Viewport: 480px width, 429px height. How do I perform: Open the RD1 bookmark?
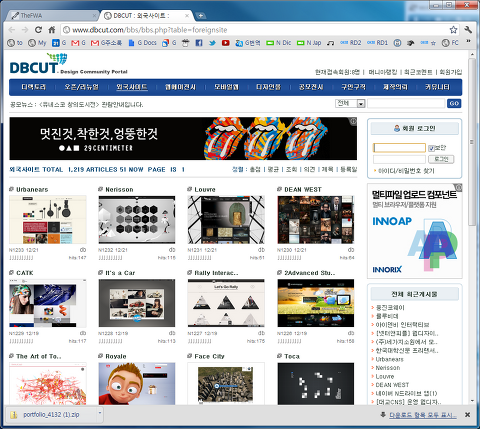click(377, 43)
